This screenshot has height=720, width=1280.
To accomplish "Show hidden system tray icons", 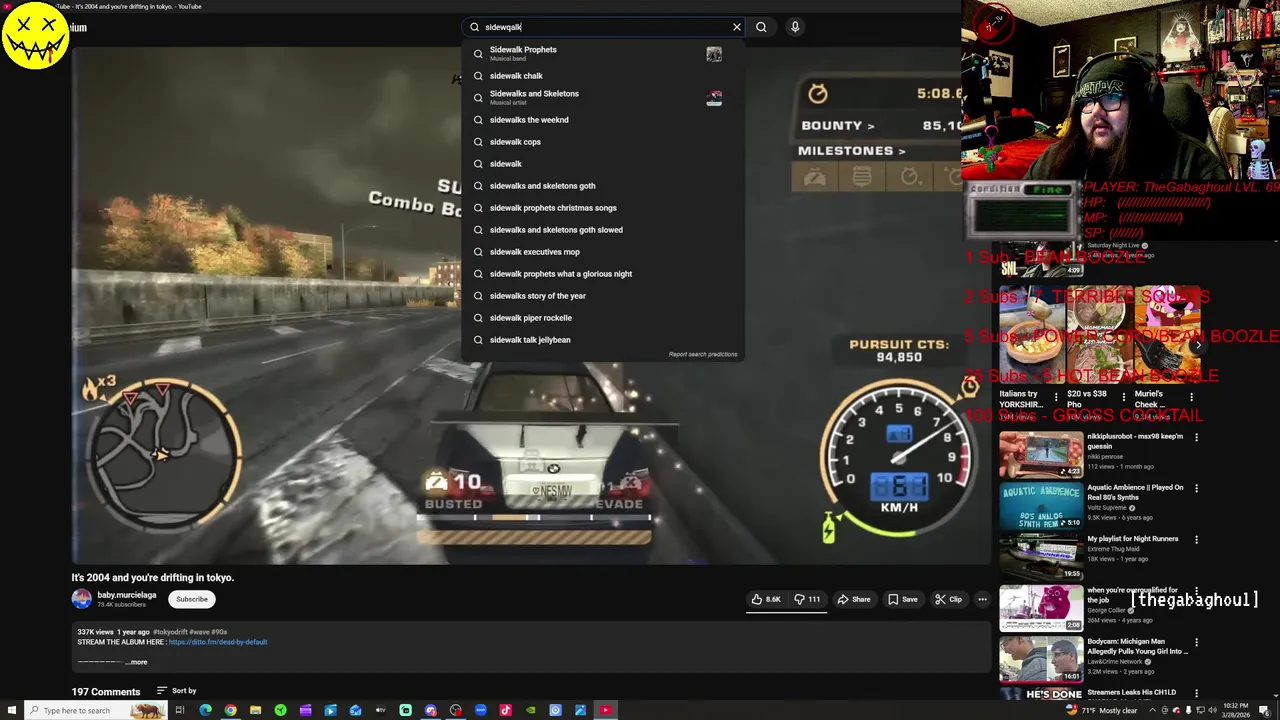I will point(1152,710).
